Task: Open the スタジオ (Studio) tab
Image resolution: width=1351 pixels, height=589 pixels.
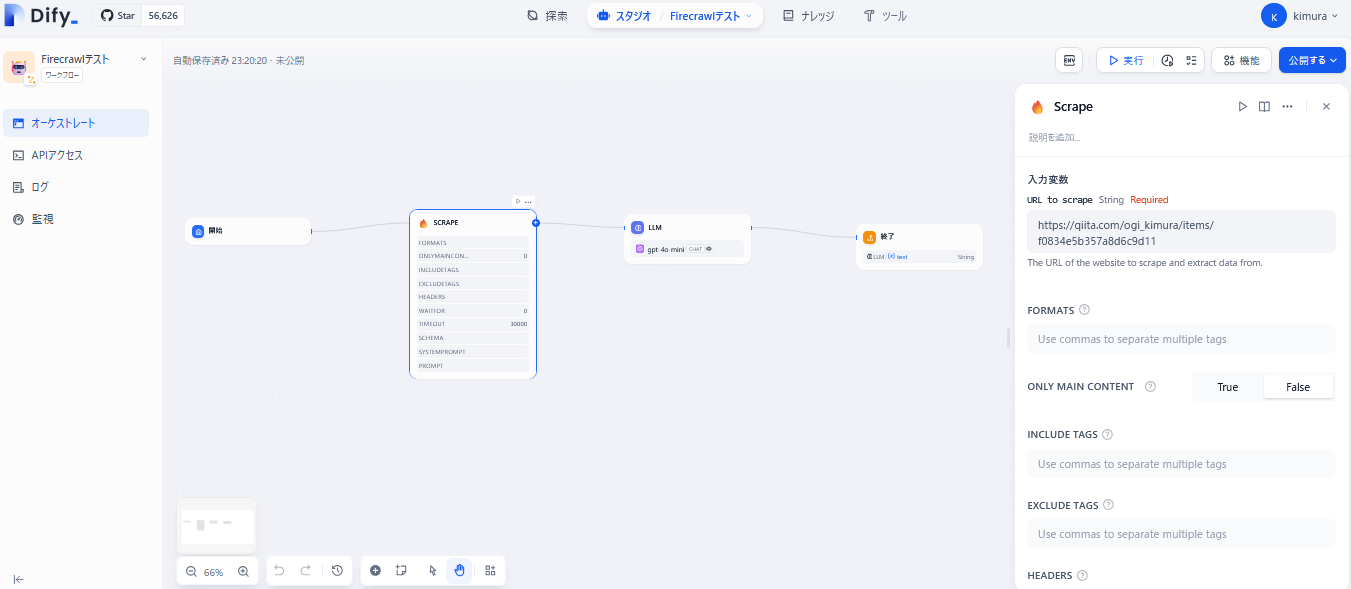Action: 623,16
